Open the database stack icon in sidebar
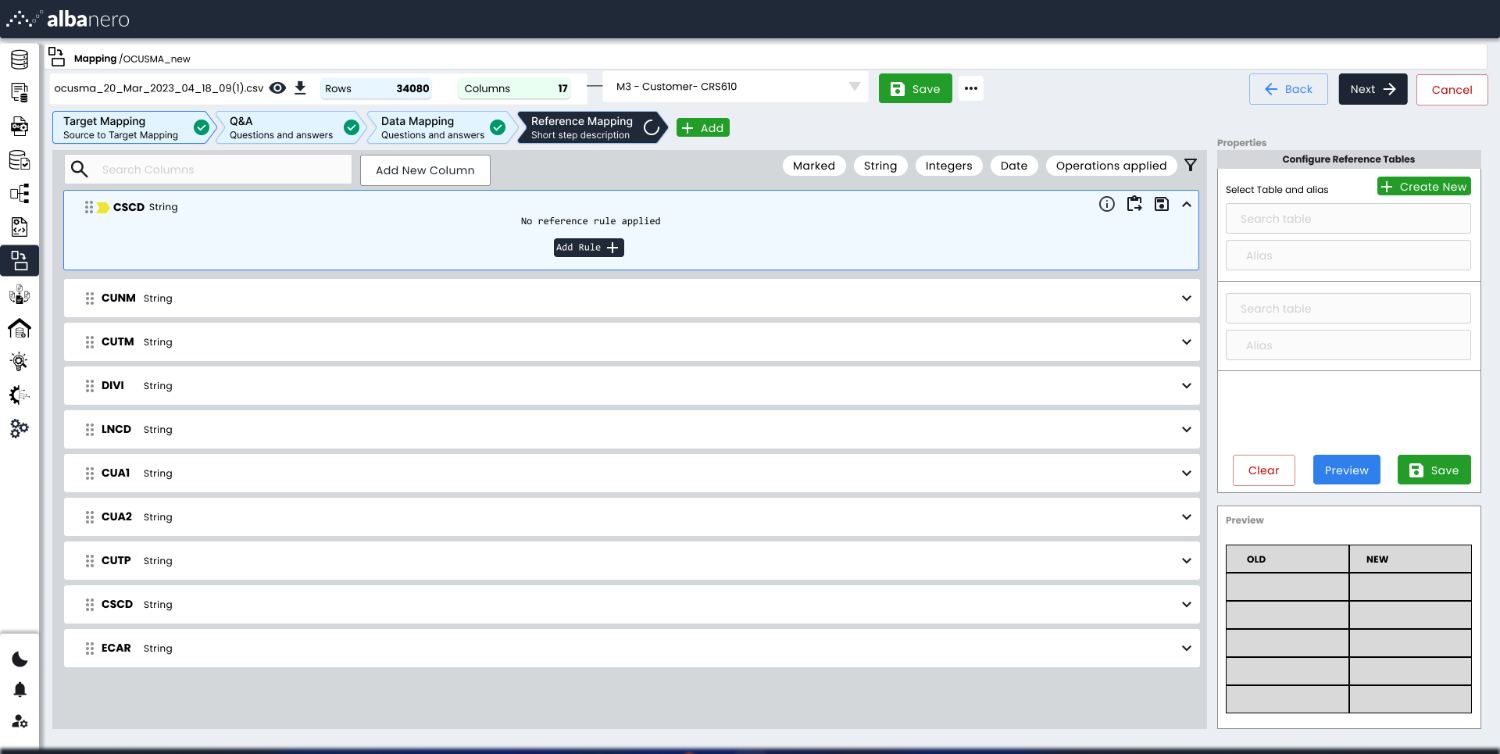The width and height of the screenshot is (1500, 754). click(19, 59)
